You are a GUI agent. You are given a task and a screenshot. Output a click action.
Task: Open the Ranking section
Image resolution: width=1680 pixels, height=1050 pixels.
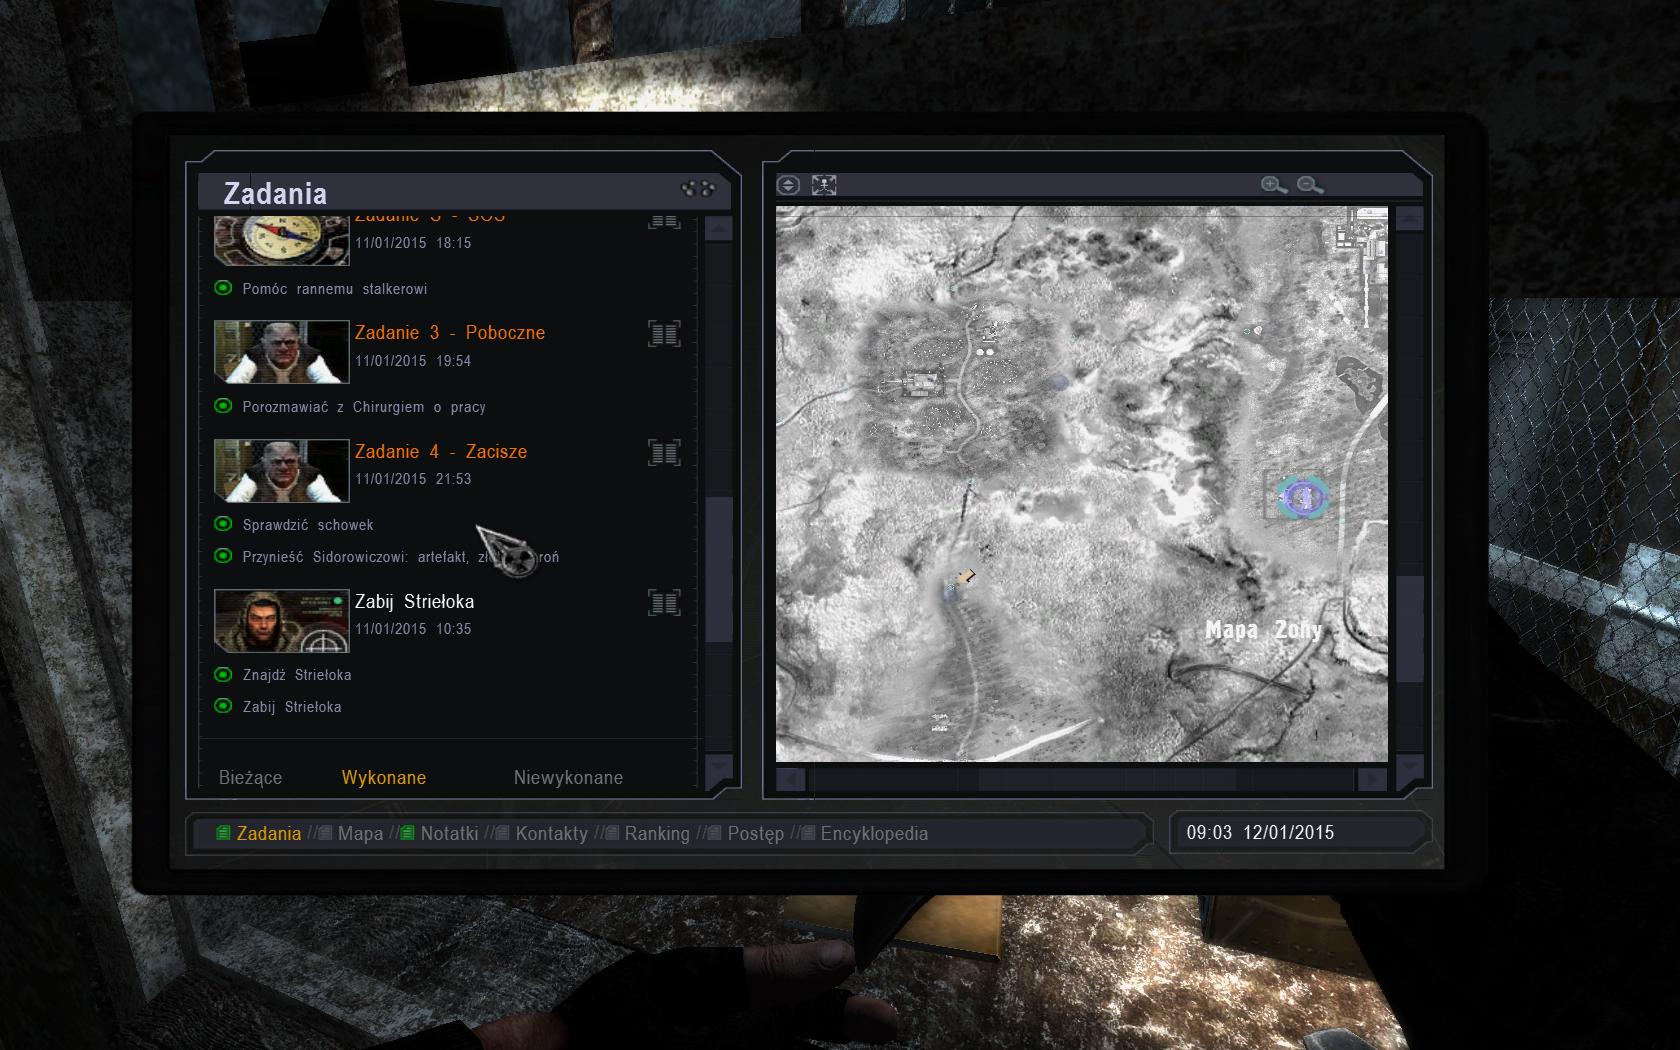(x=648, y=833)
